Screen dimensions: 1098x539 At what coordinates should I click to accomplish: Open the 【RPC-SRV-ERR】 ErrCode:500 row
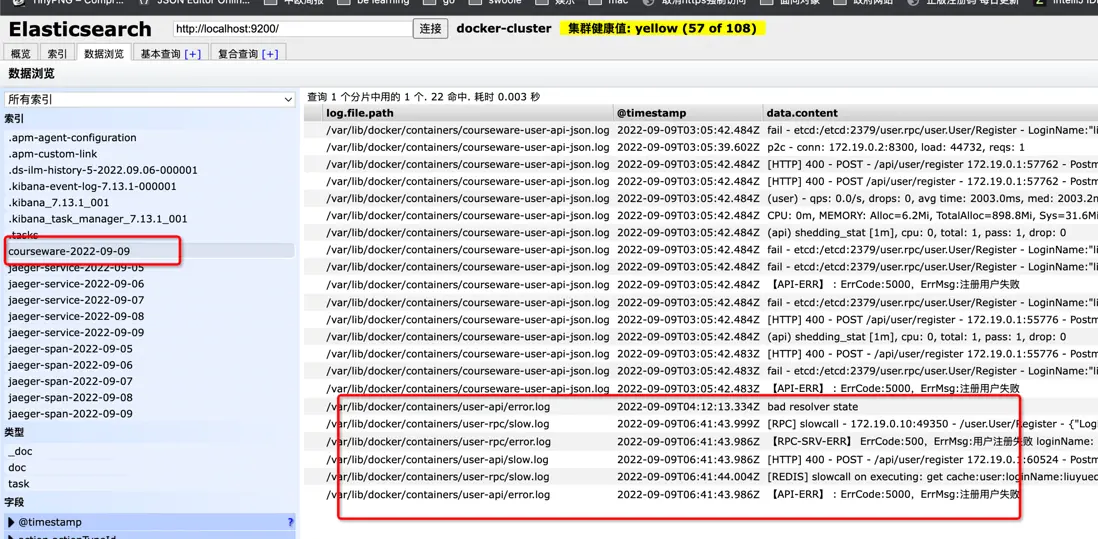pyautogui.click(x=700, y=442)
